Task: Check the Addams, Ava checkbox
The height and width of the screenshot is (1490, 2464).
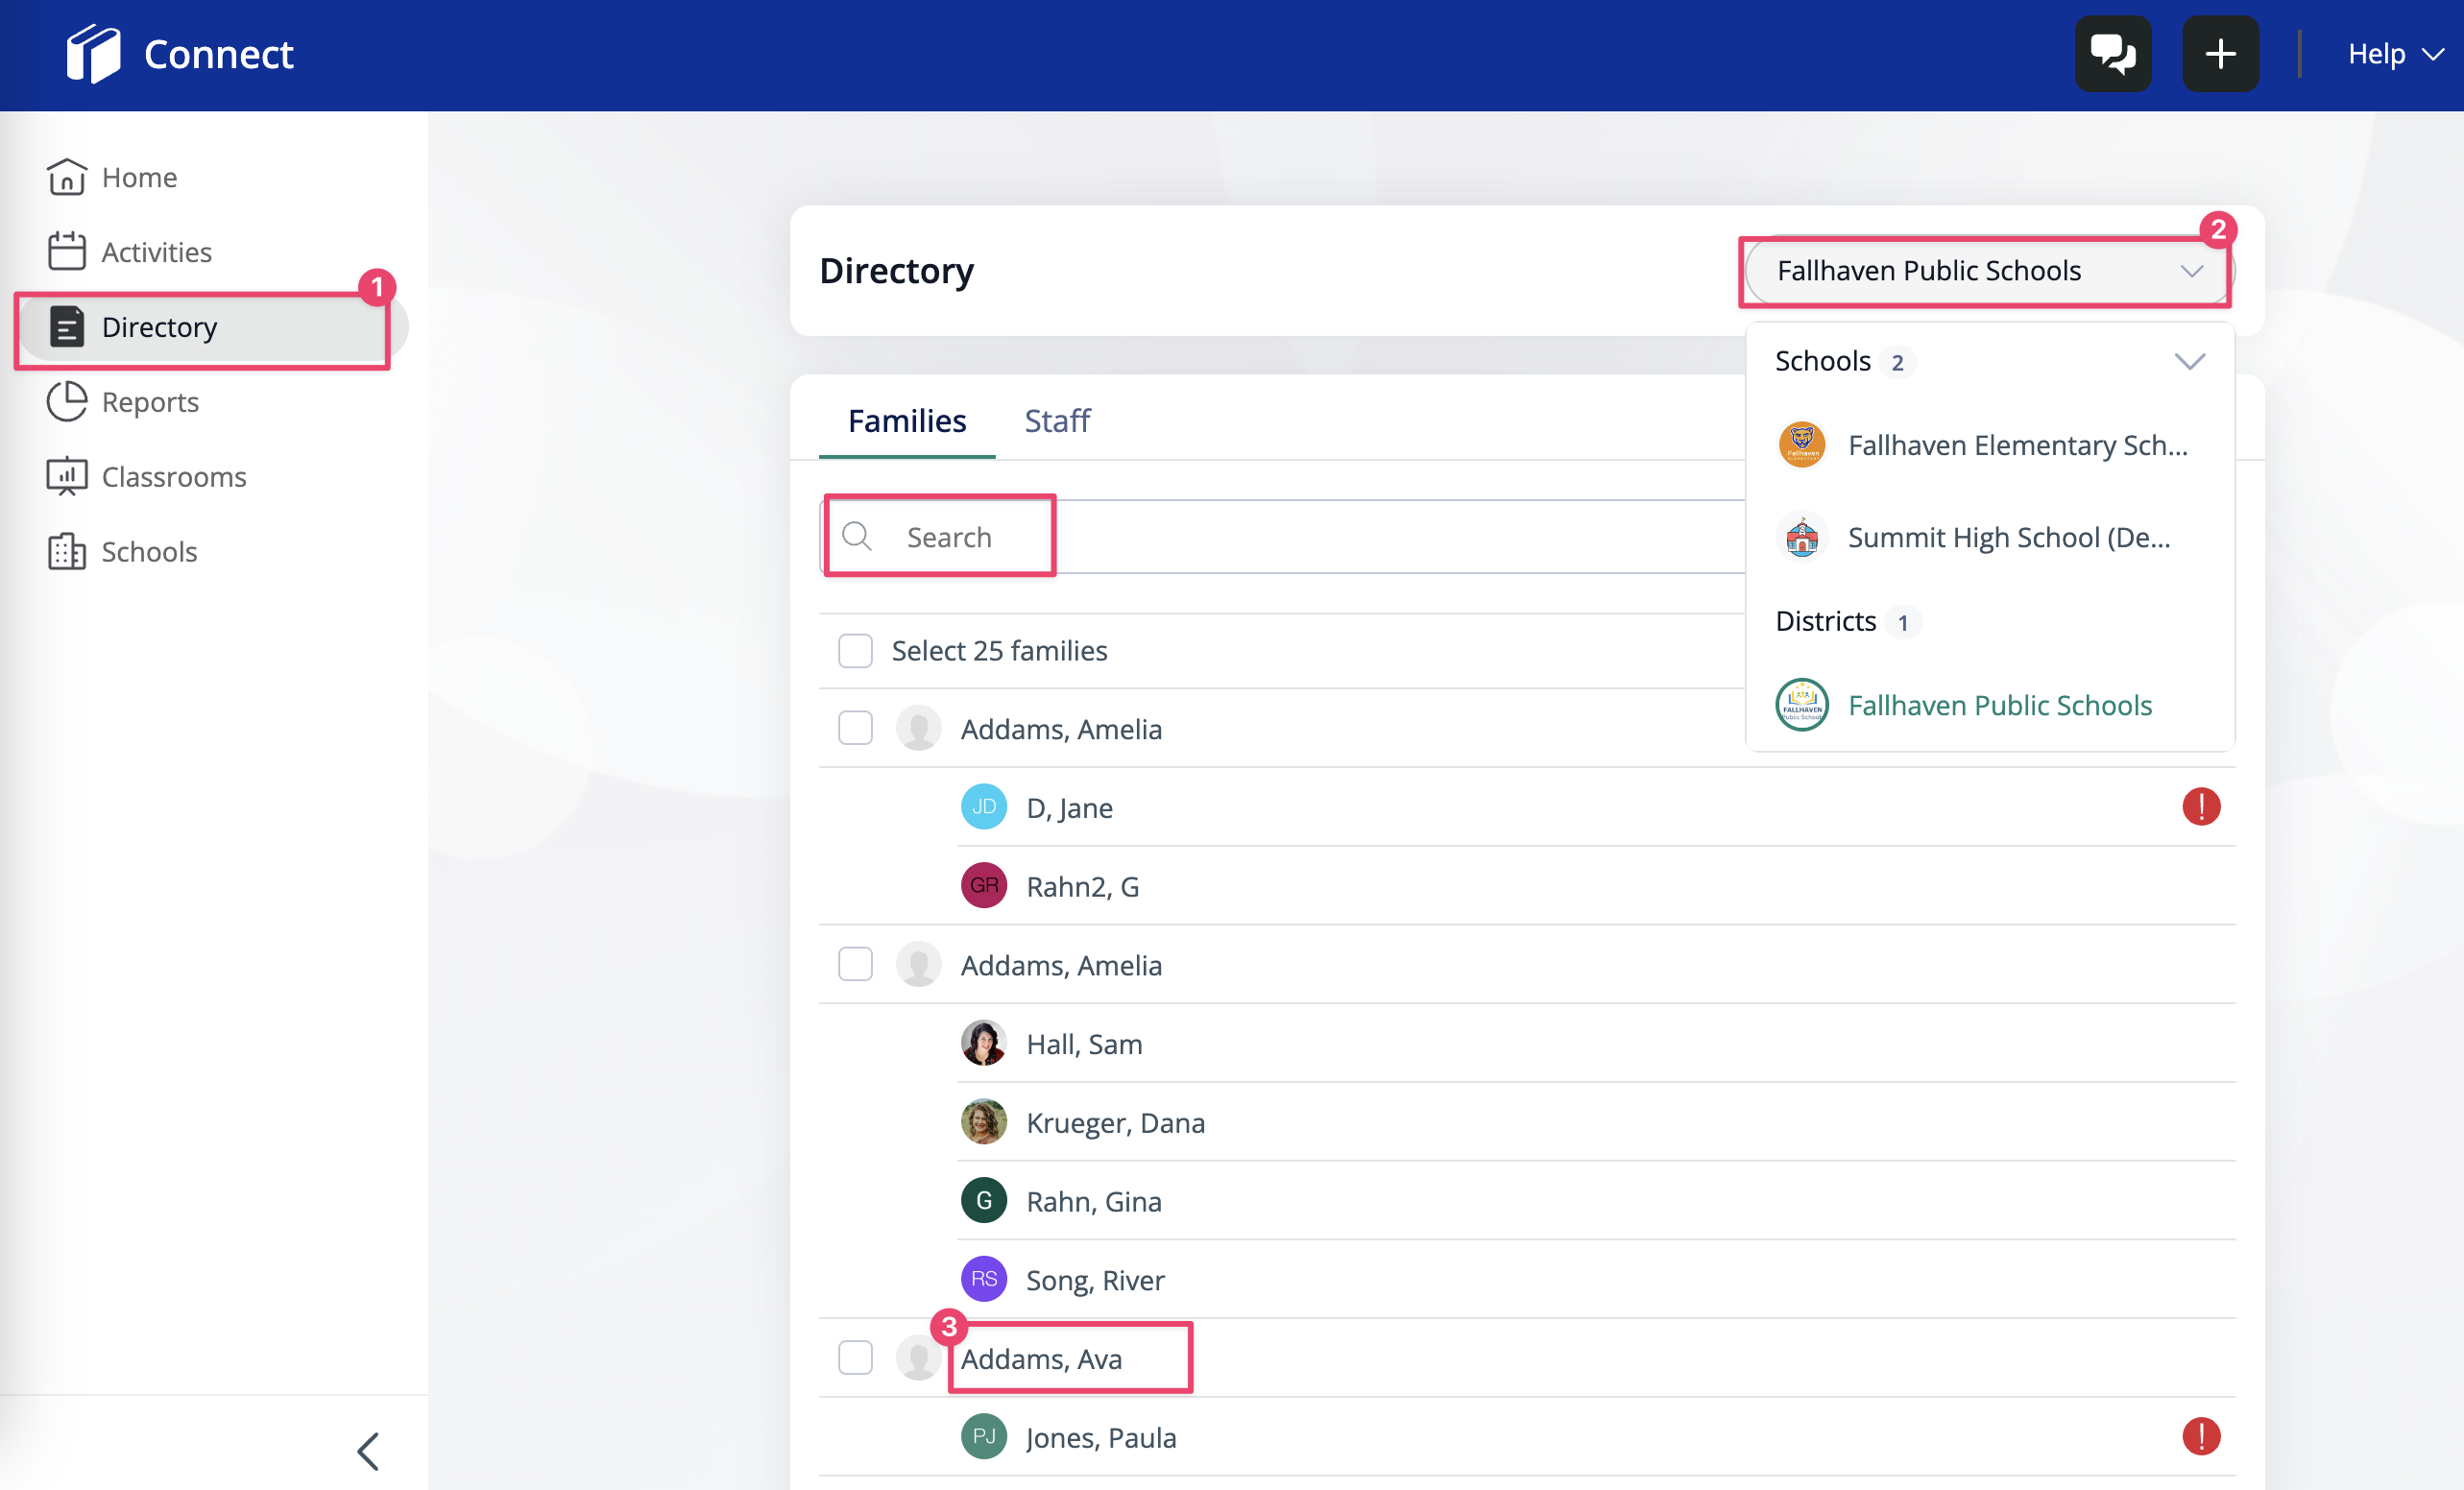Action: 855,1359
